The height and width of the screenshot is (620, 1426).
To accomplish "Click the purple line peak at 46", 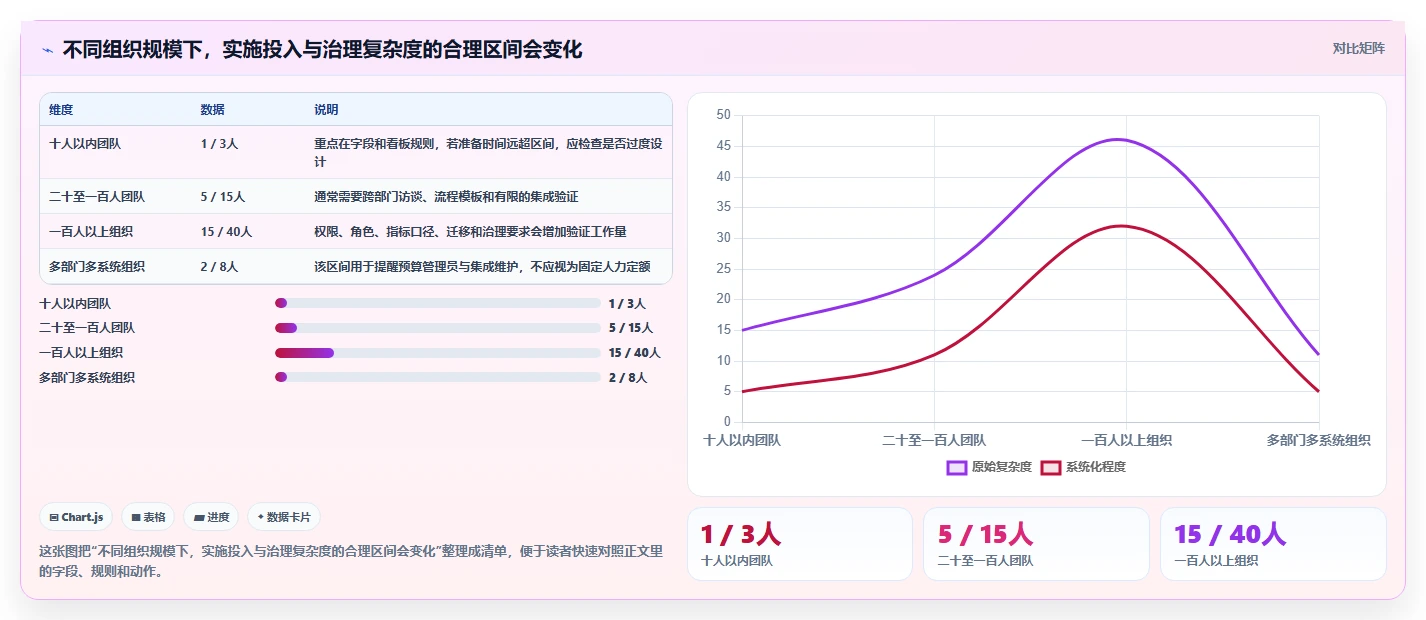I will coord(1118,139).
